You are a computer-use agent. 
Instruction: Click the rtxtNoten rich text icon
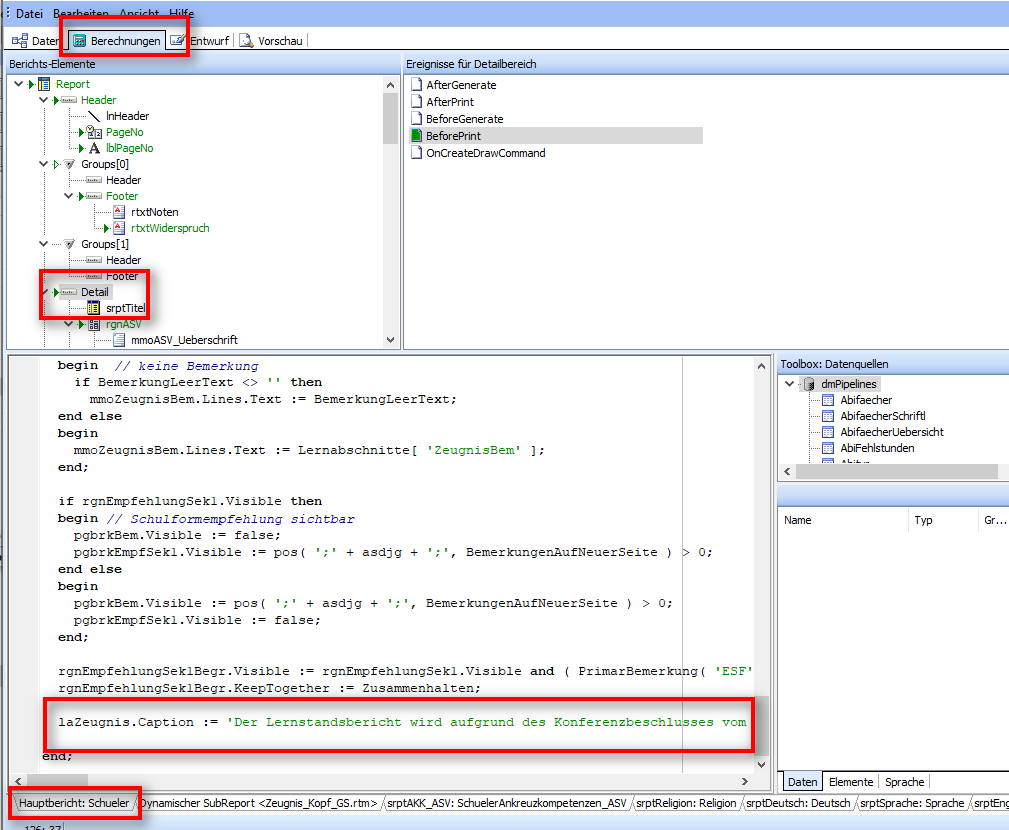point(119,212)
